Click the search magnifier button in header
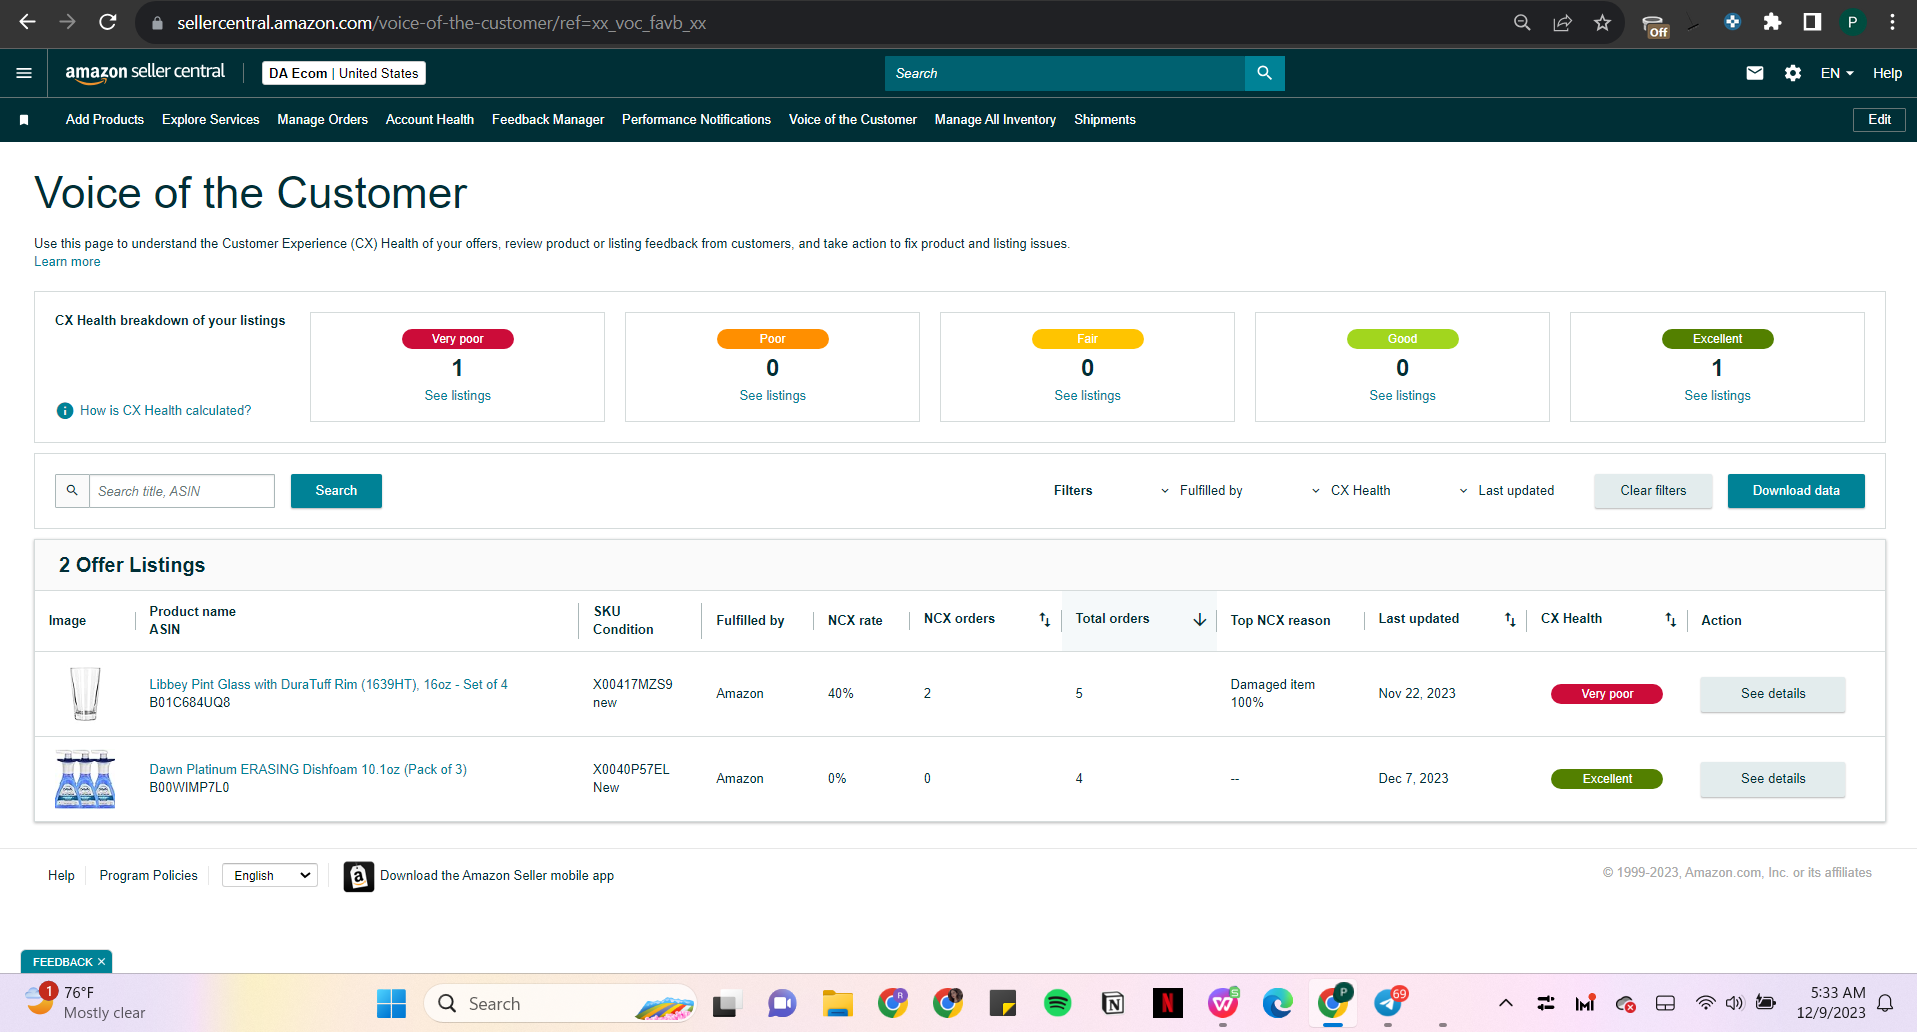The width and height of the screenshot is (1917, 1032). pos(1264,73)
